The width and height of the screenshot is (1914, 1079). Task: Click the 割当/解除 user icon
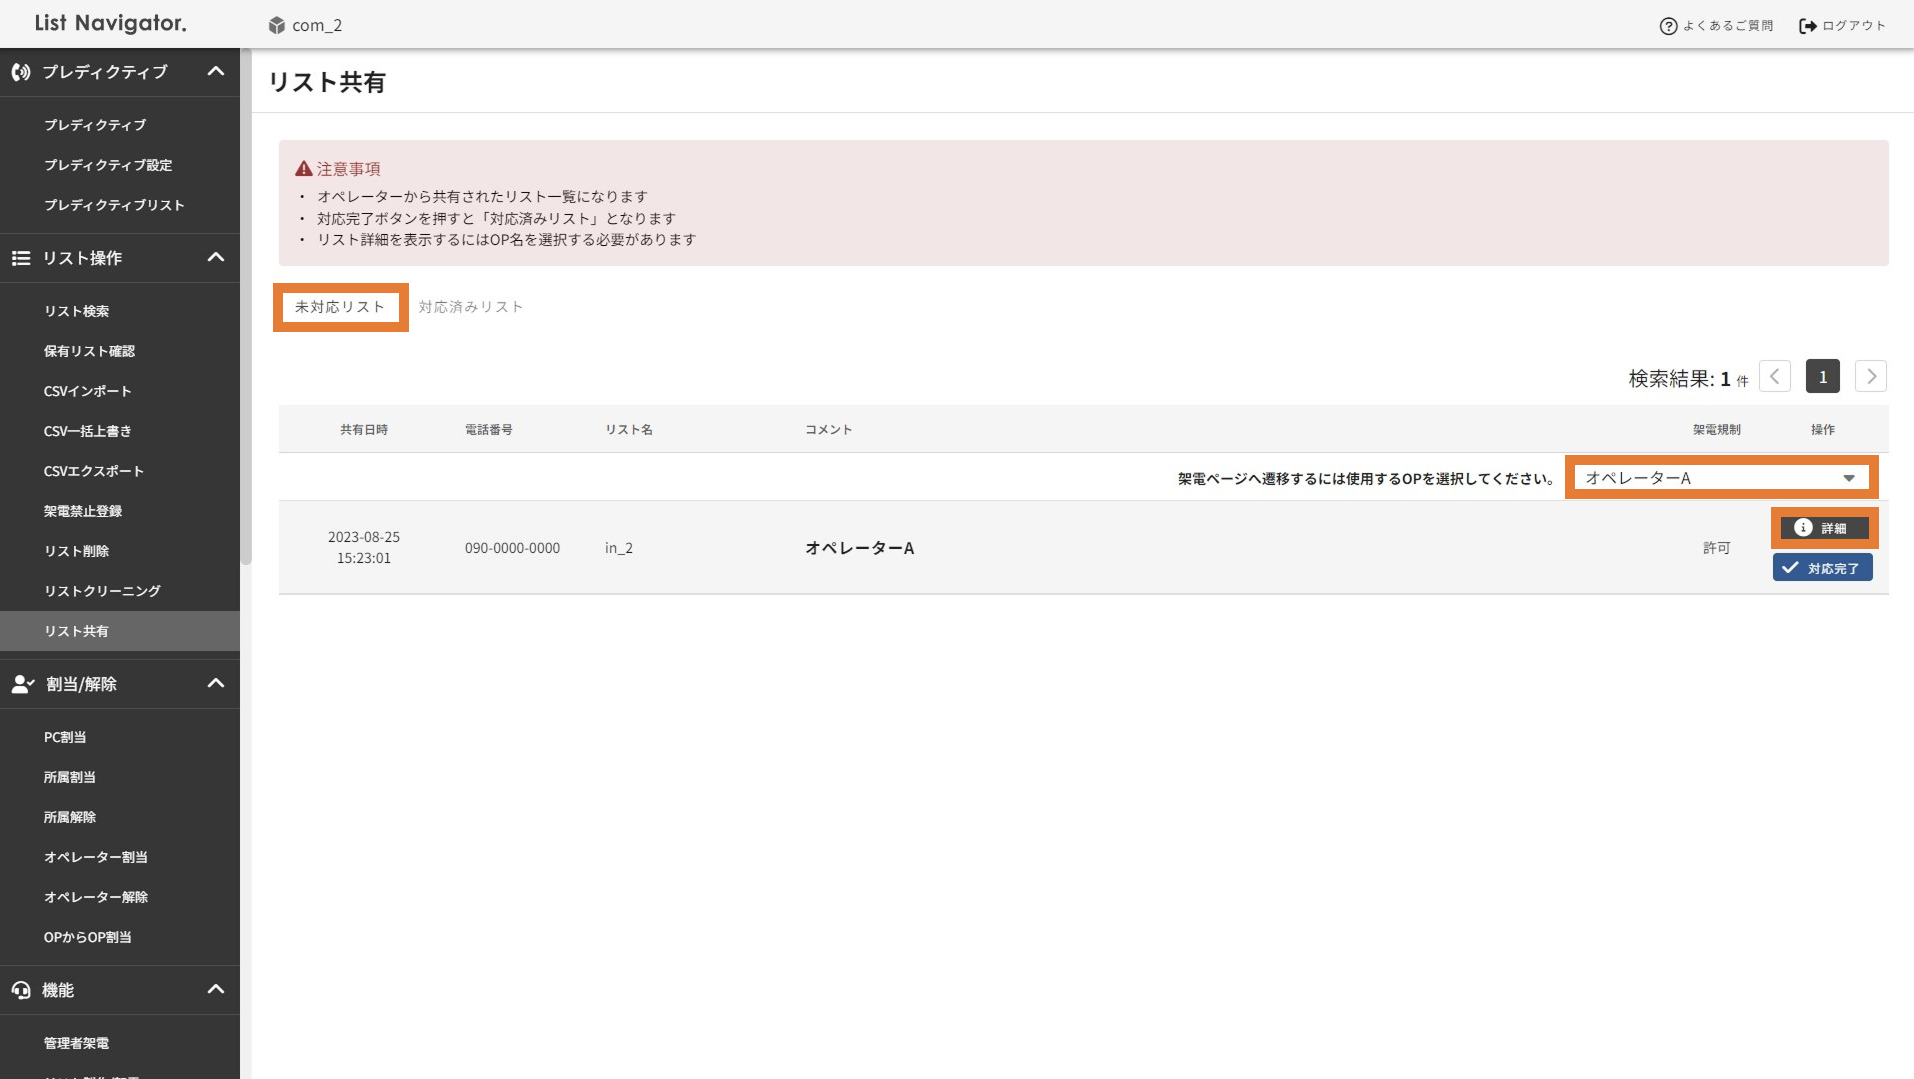pos(22,684)
